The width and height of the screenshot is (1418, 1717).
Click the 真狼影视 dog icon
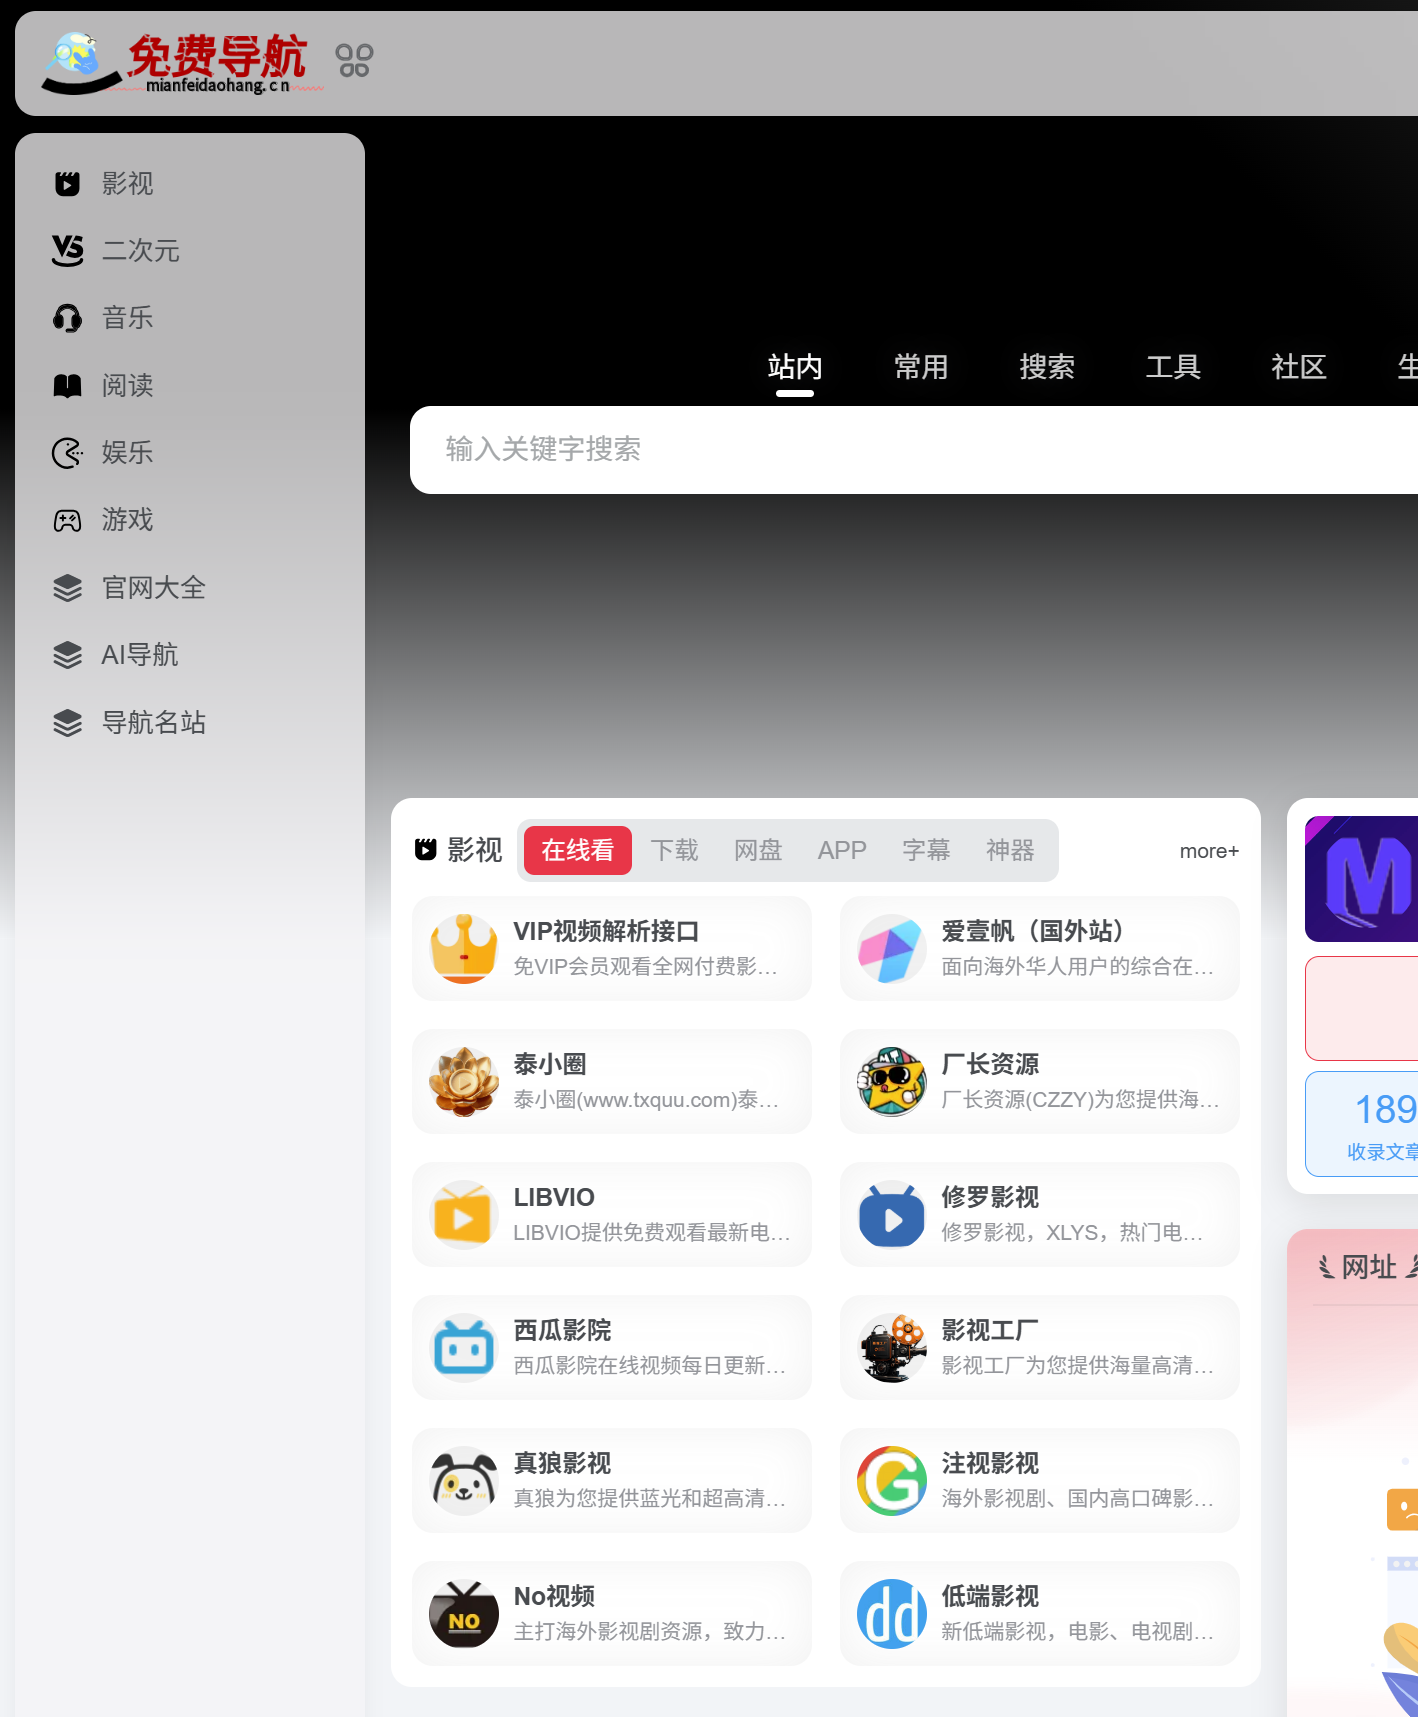tap(464, 1481)
